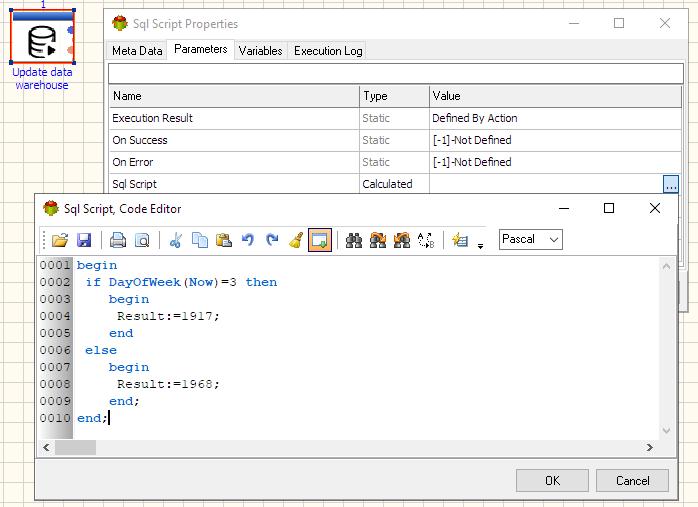This screenshot has width=698, height=507.
Task: Click the Replace A-to-B icon
Action: [x=426, y=240]
